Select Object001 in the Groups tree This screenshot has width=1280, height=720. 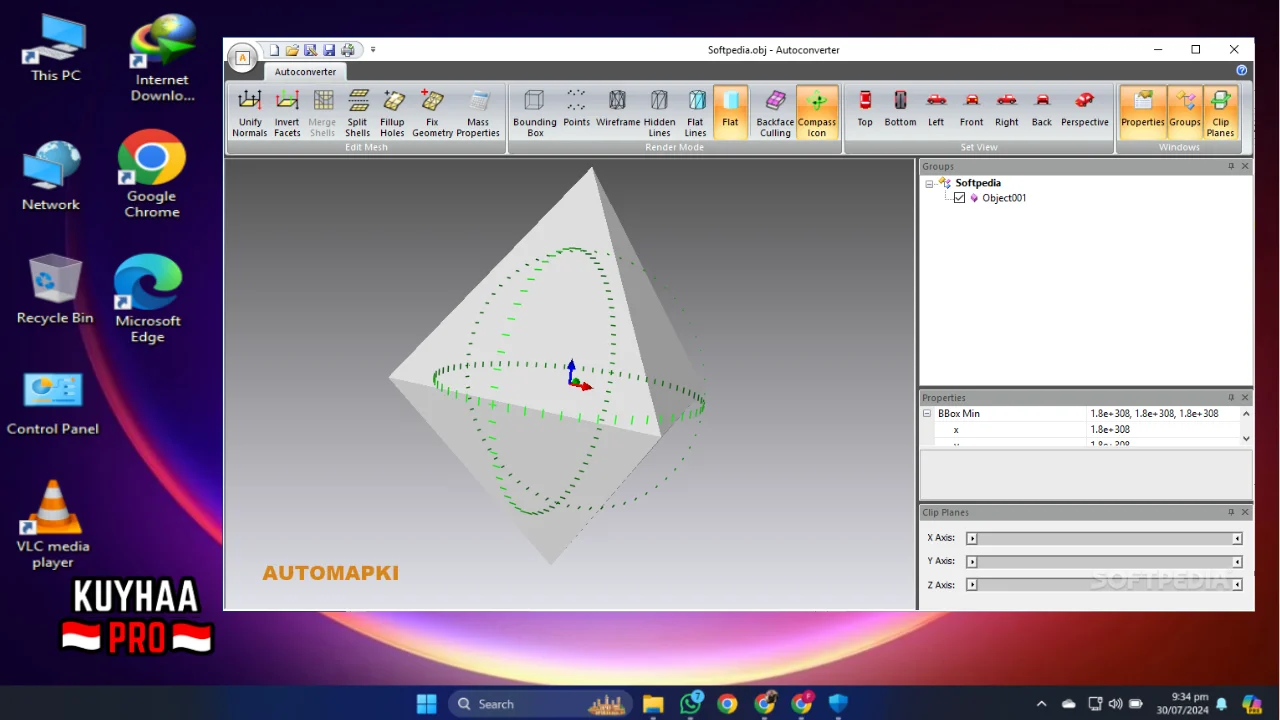tap(1004, 198)
